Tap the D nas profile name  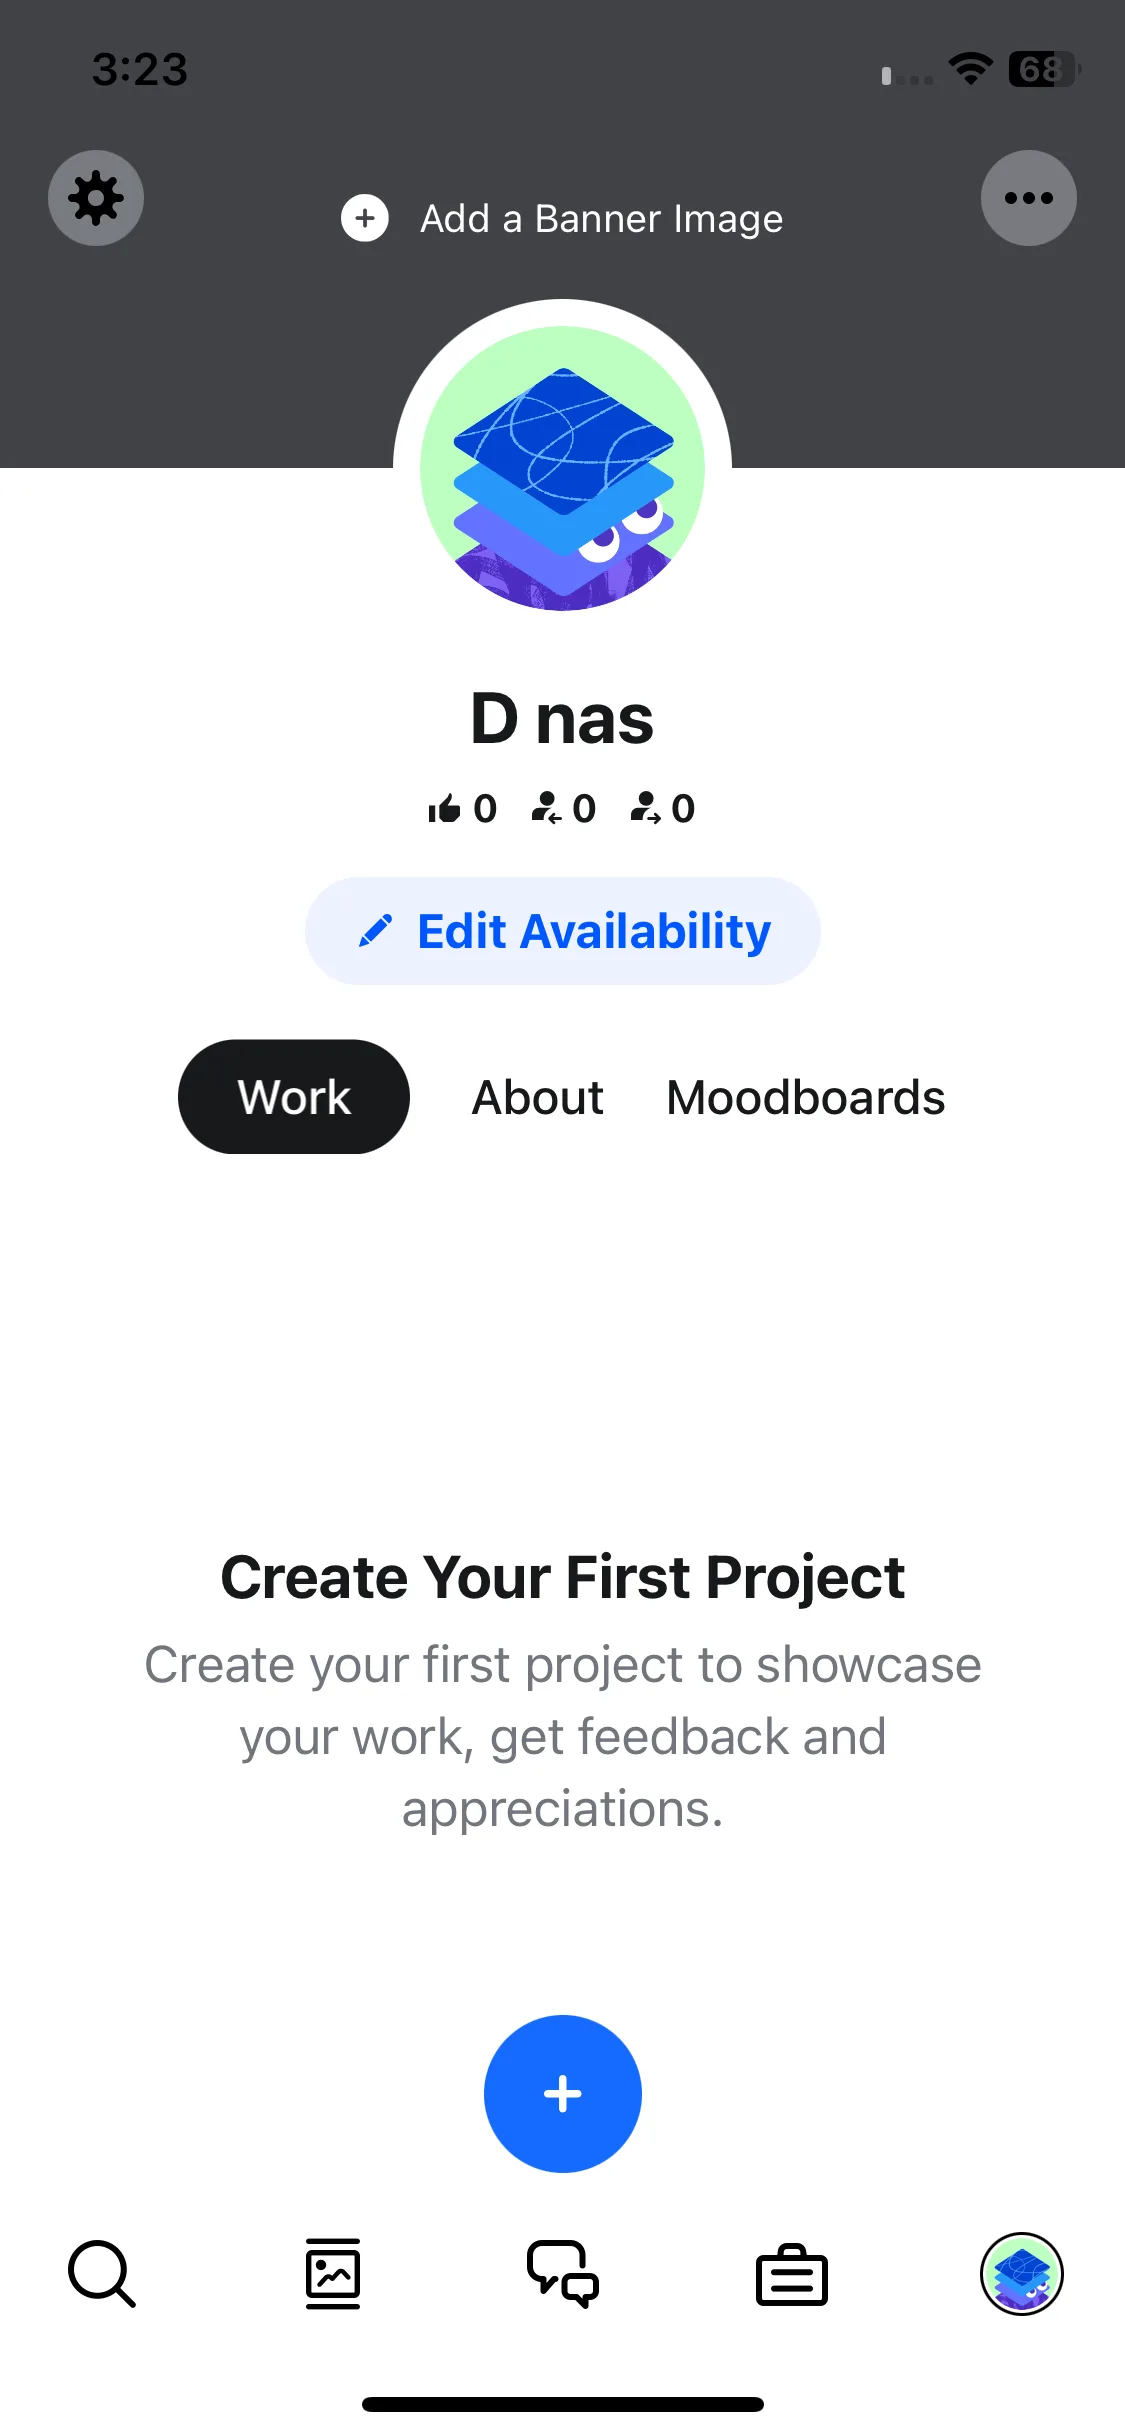562,718
